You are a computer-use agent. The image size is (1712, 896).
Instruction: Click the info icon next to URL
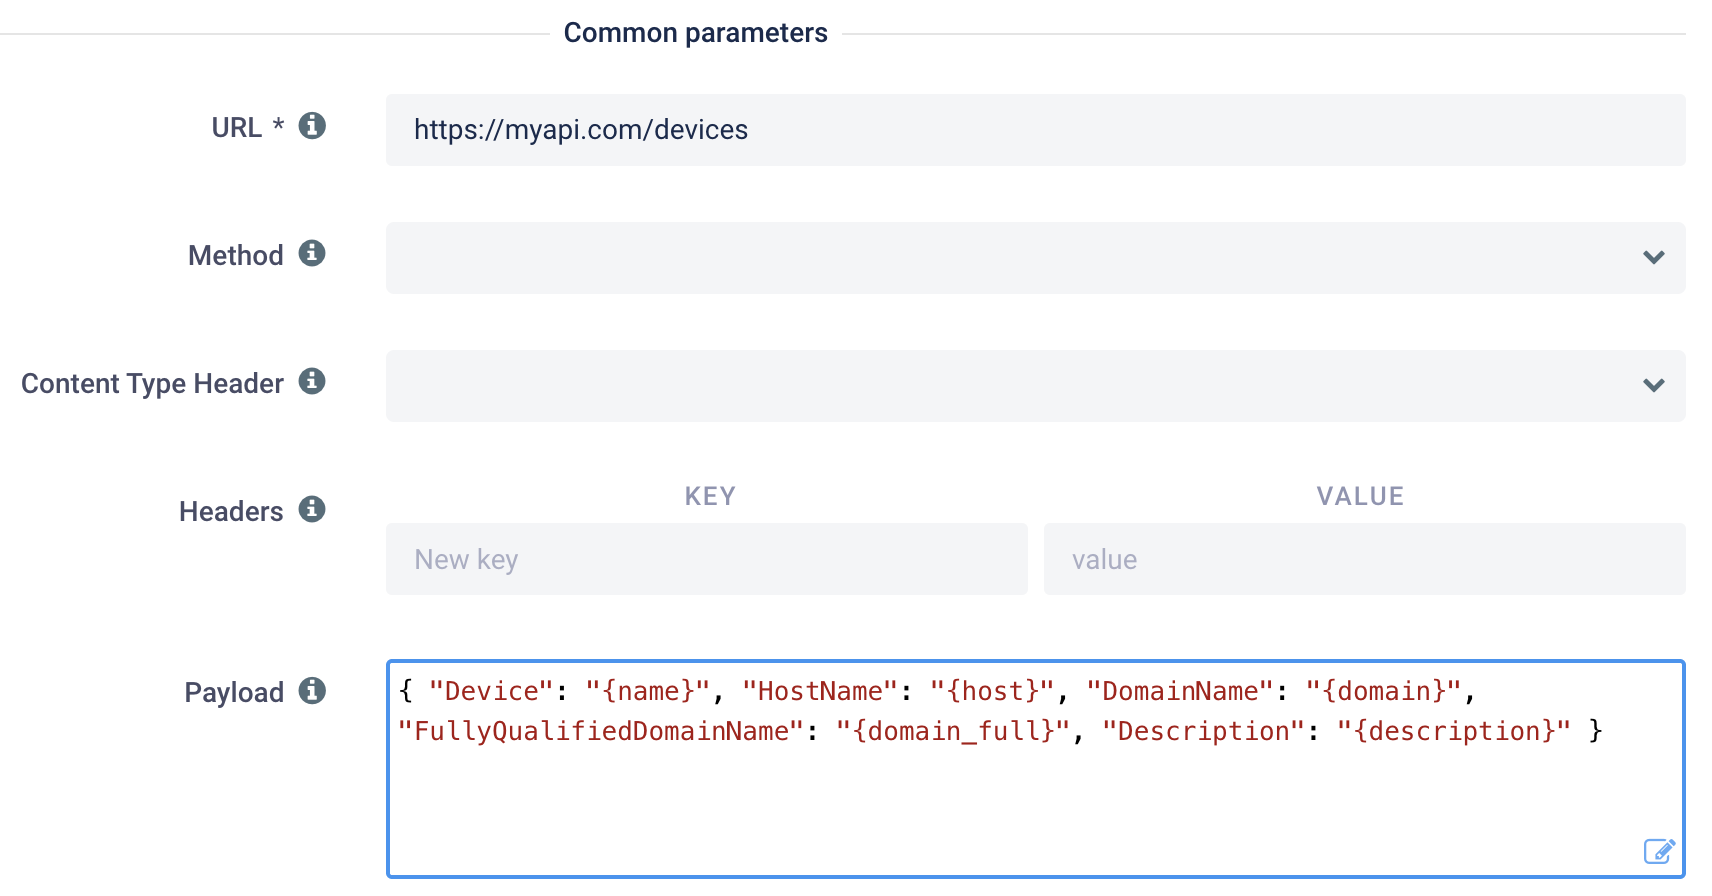312,126
